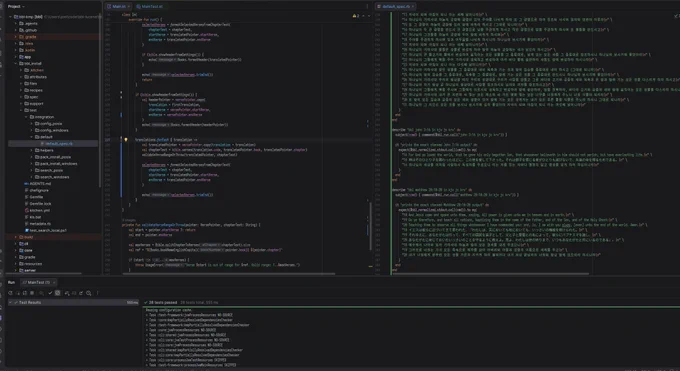Expand the .kotlin folder
This screenshot has width=680, height=371.
[x=16, y=50]
